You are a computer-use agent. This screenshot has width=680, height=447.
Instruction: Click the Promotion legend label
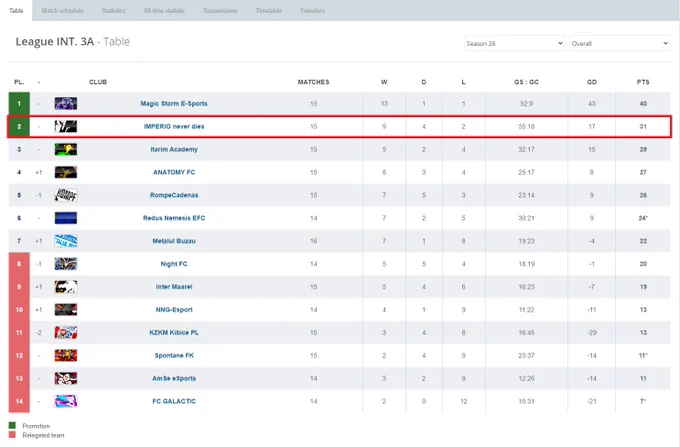pyautogui.click(x=36, y=426)
